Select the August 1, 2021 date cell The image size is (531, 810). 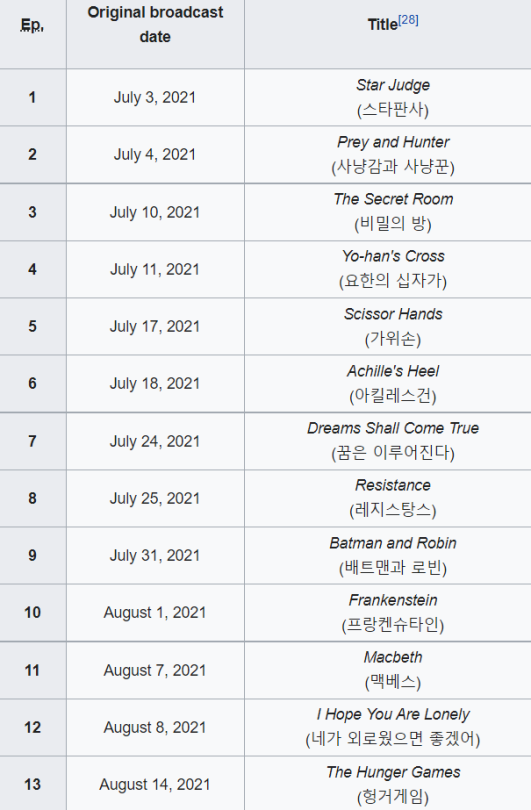[x=155, y=613]
